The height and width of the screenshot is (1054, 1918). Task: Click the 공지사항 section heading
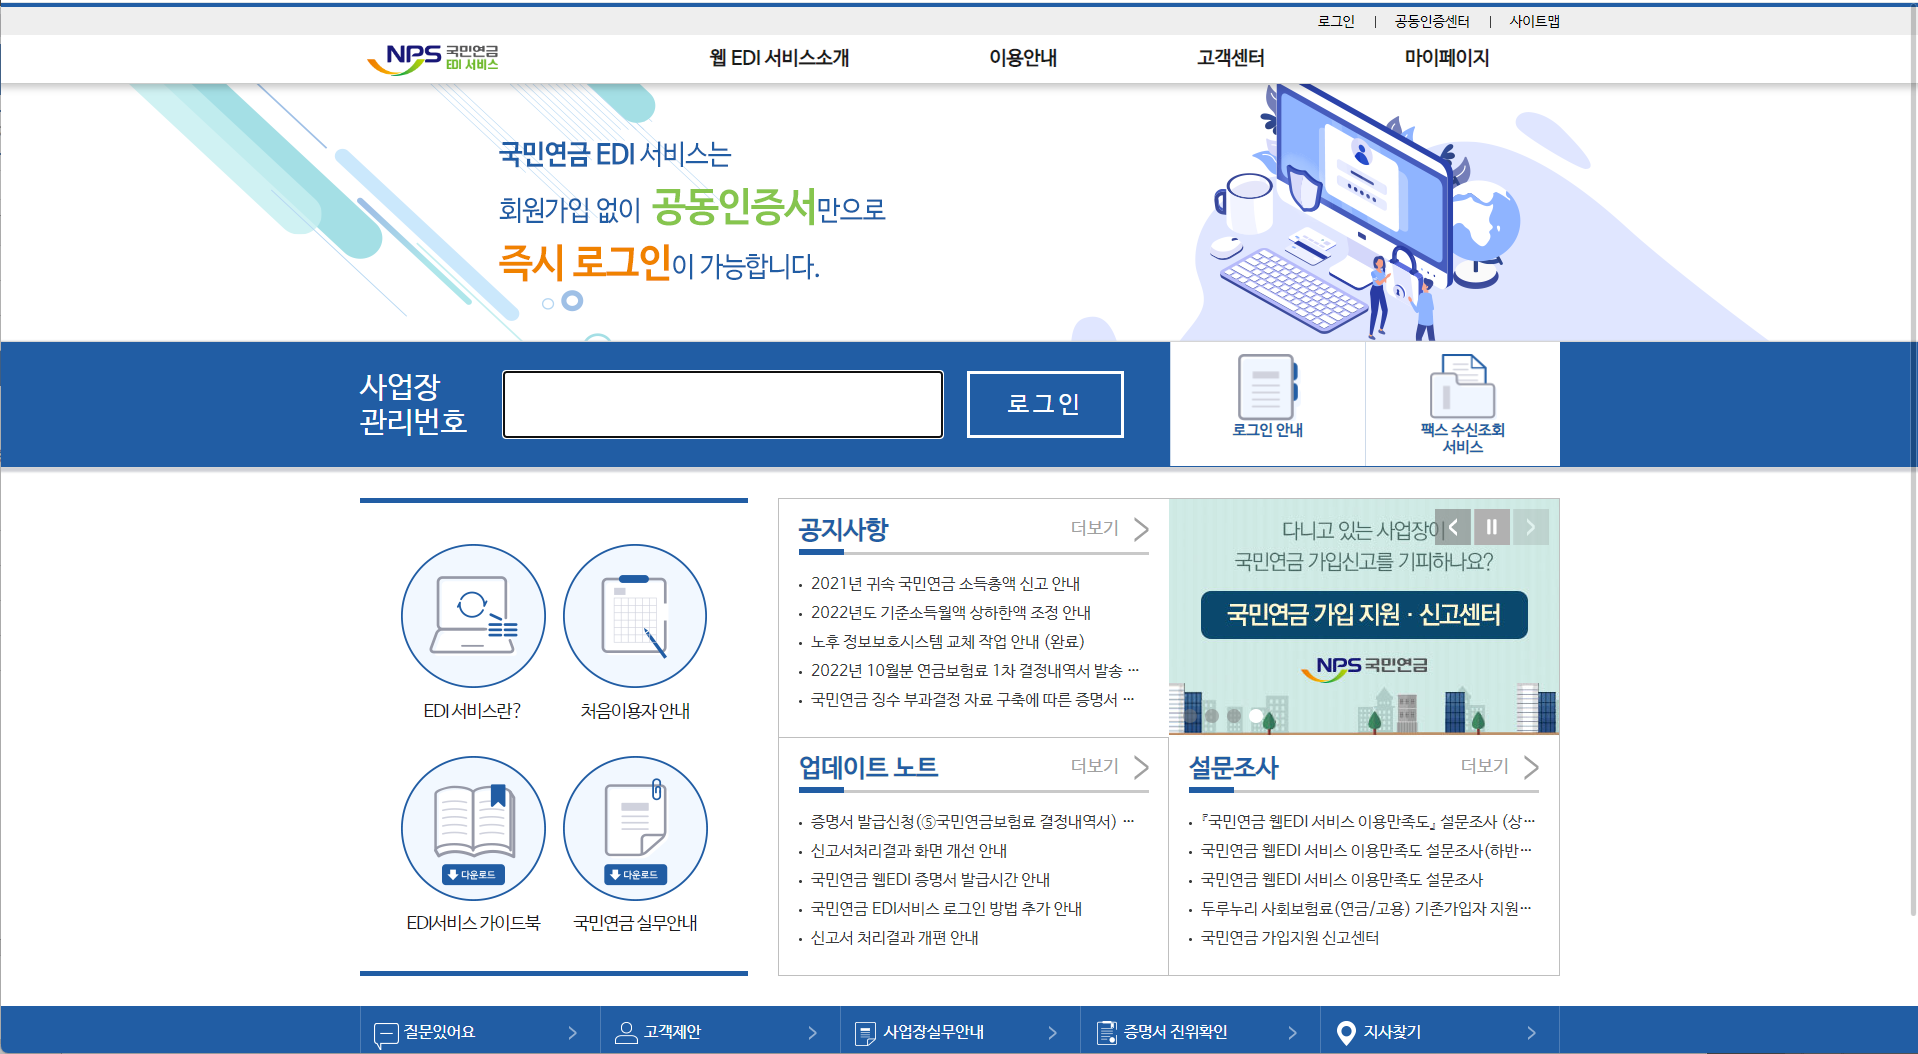point(843,529)
